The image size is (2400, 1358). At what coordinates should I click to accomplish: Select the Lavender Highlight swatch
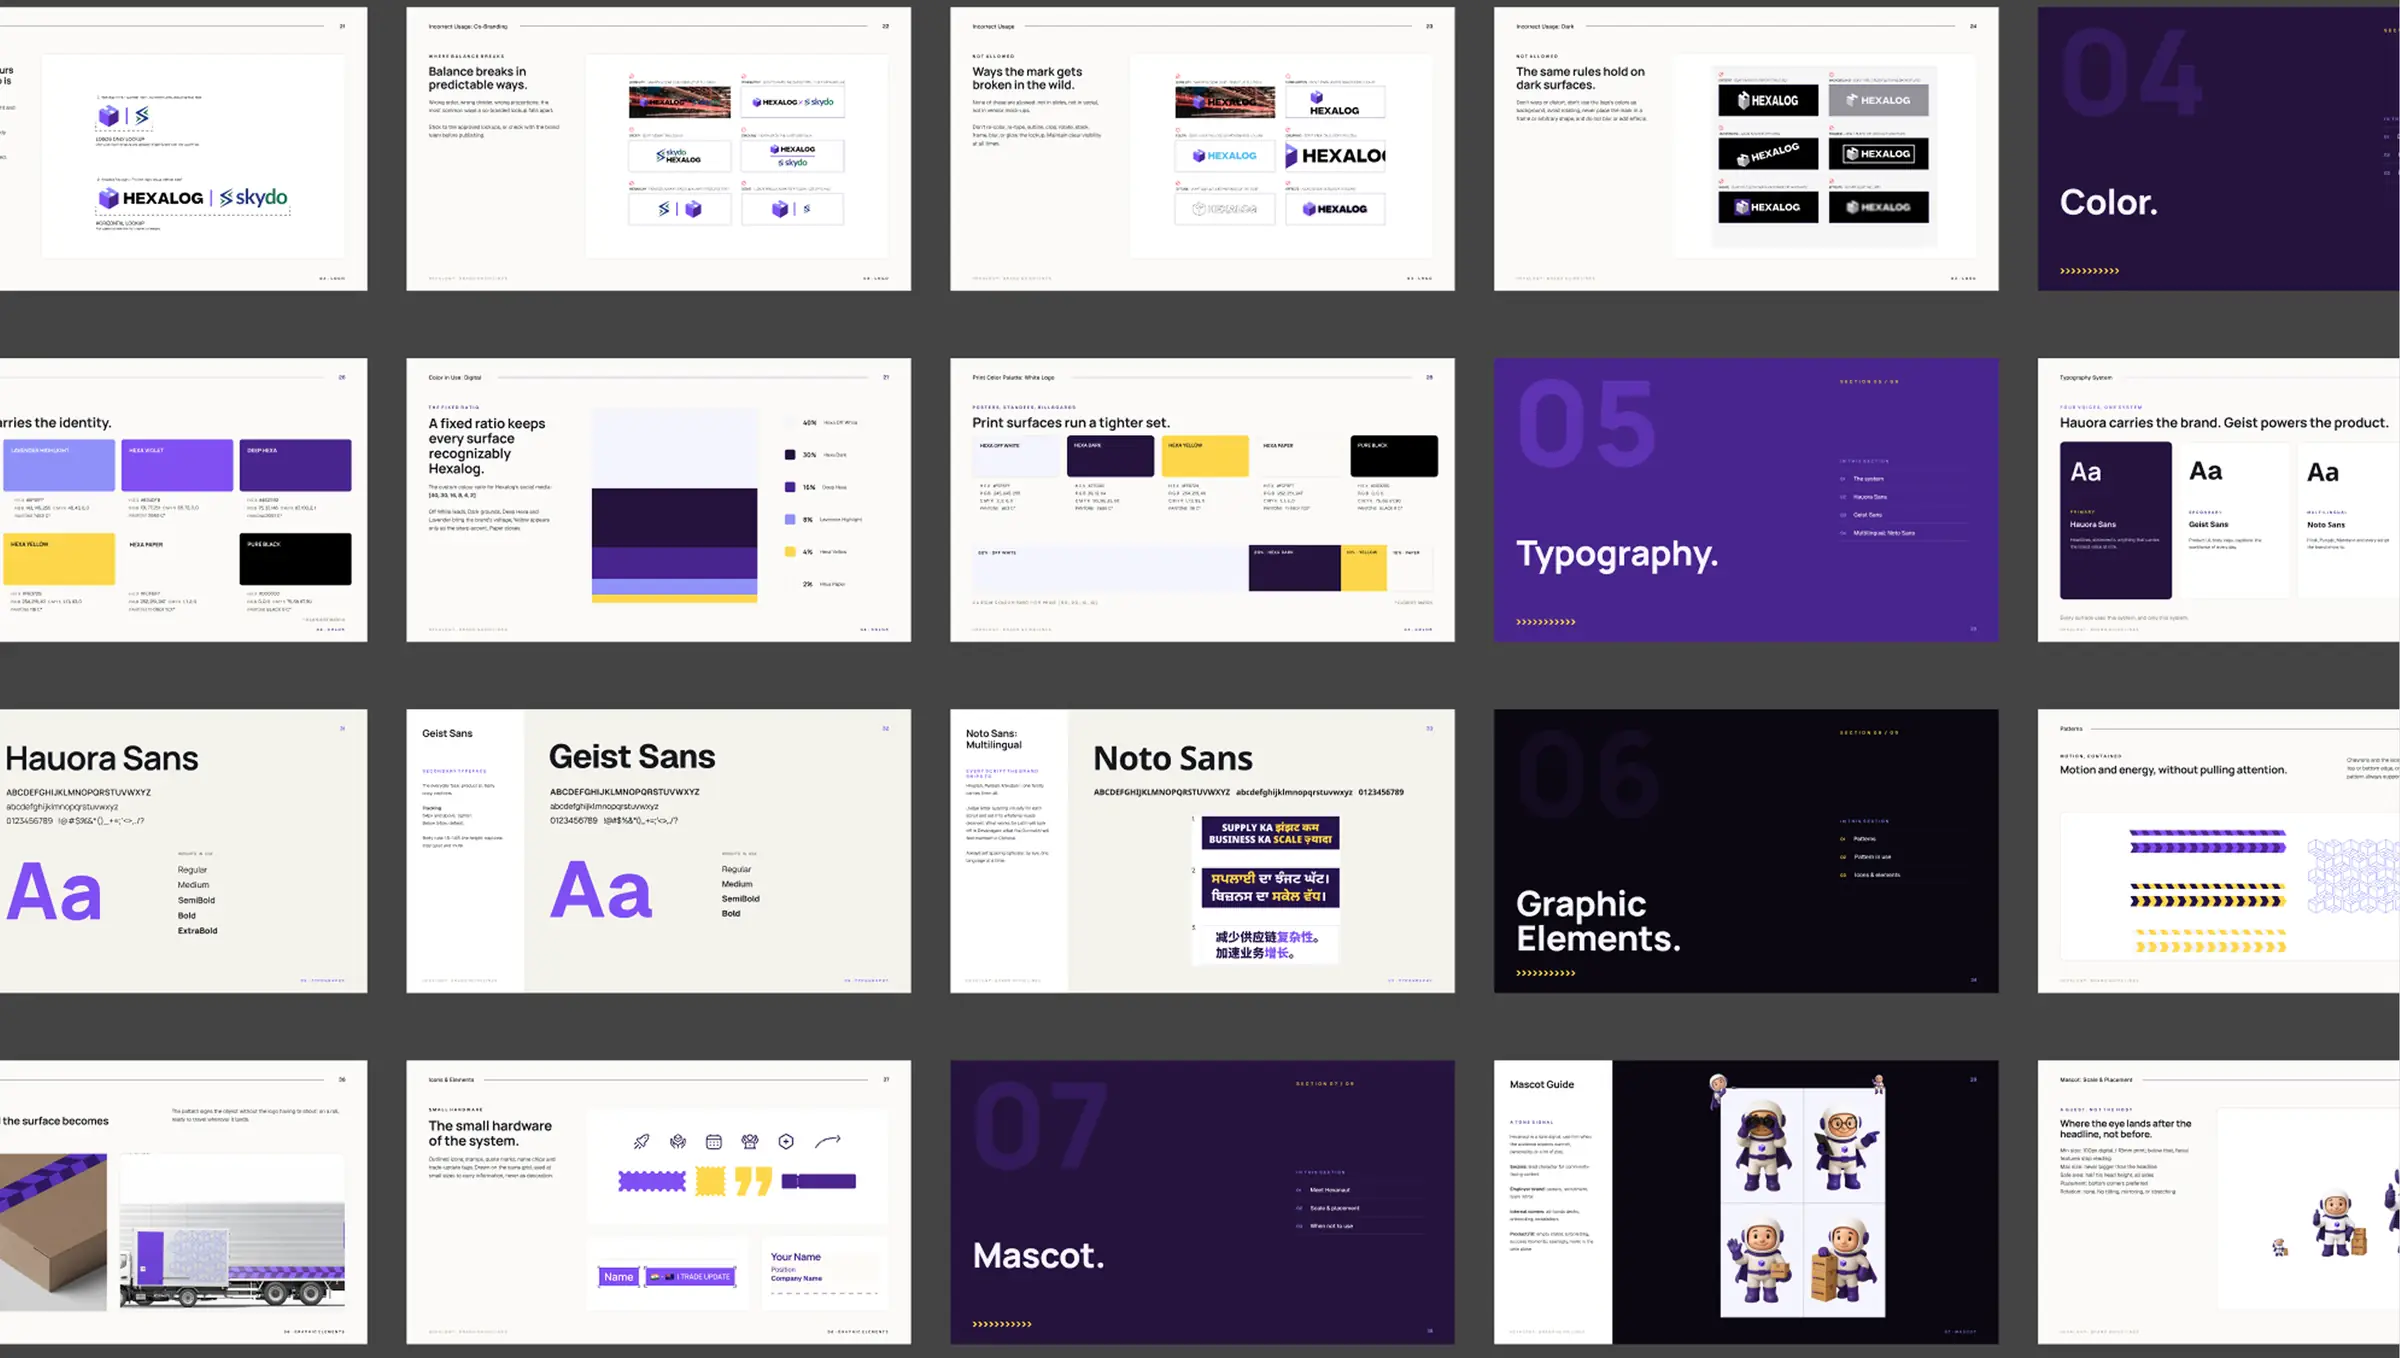59,465
